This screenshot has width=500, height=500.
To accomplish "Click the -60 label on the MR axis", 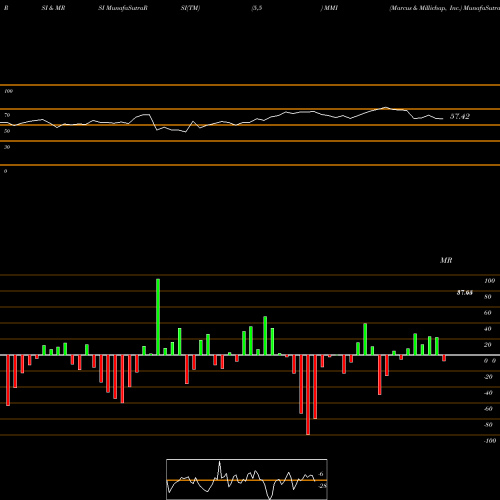I will [x=488, y=409].
